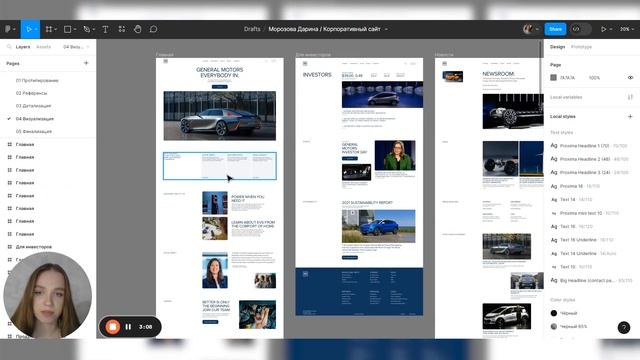Open the current page dropdown 04 Визу...

point(76,47)
